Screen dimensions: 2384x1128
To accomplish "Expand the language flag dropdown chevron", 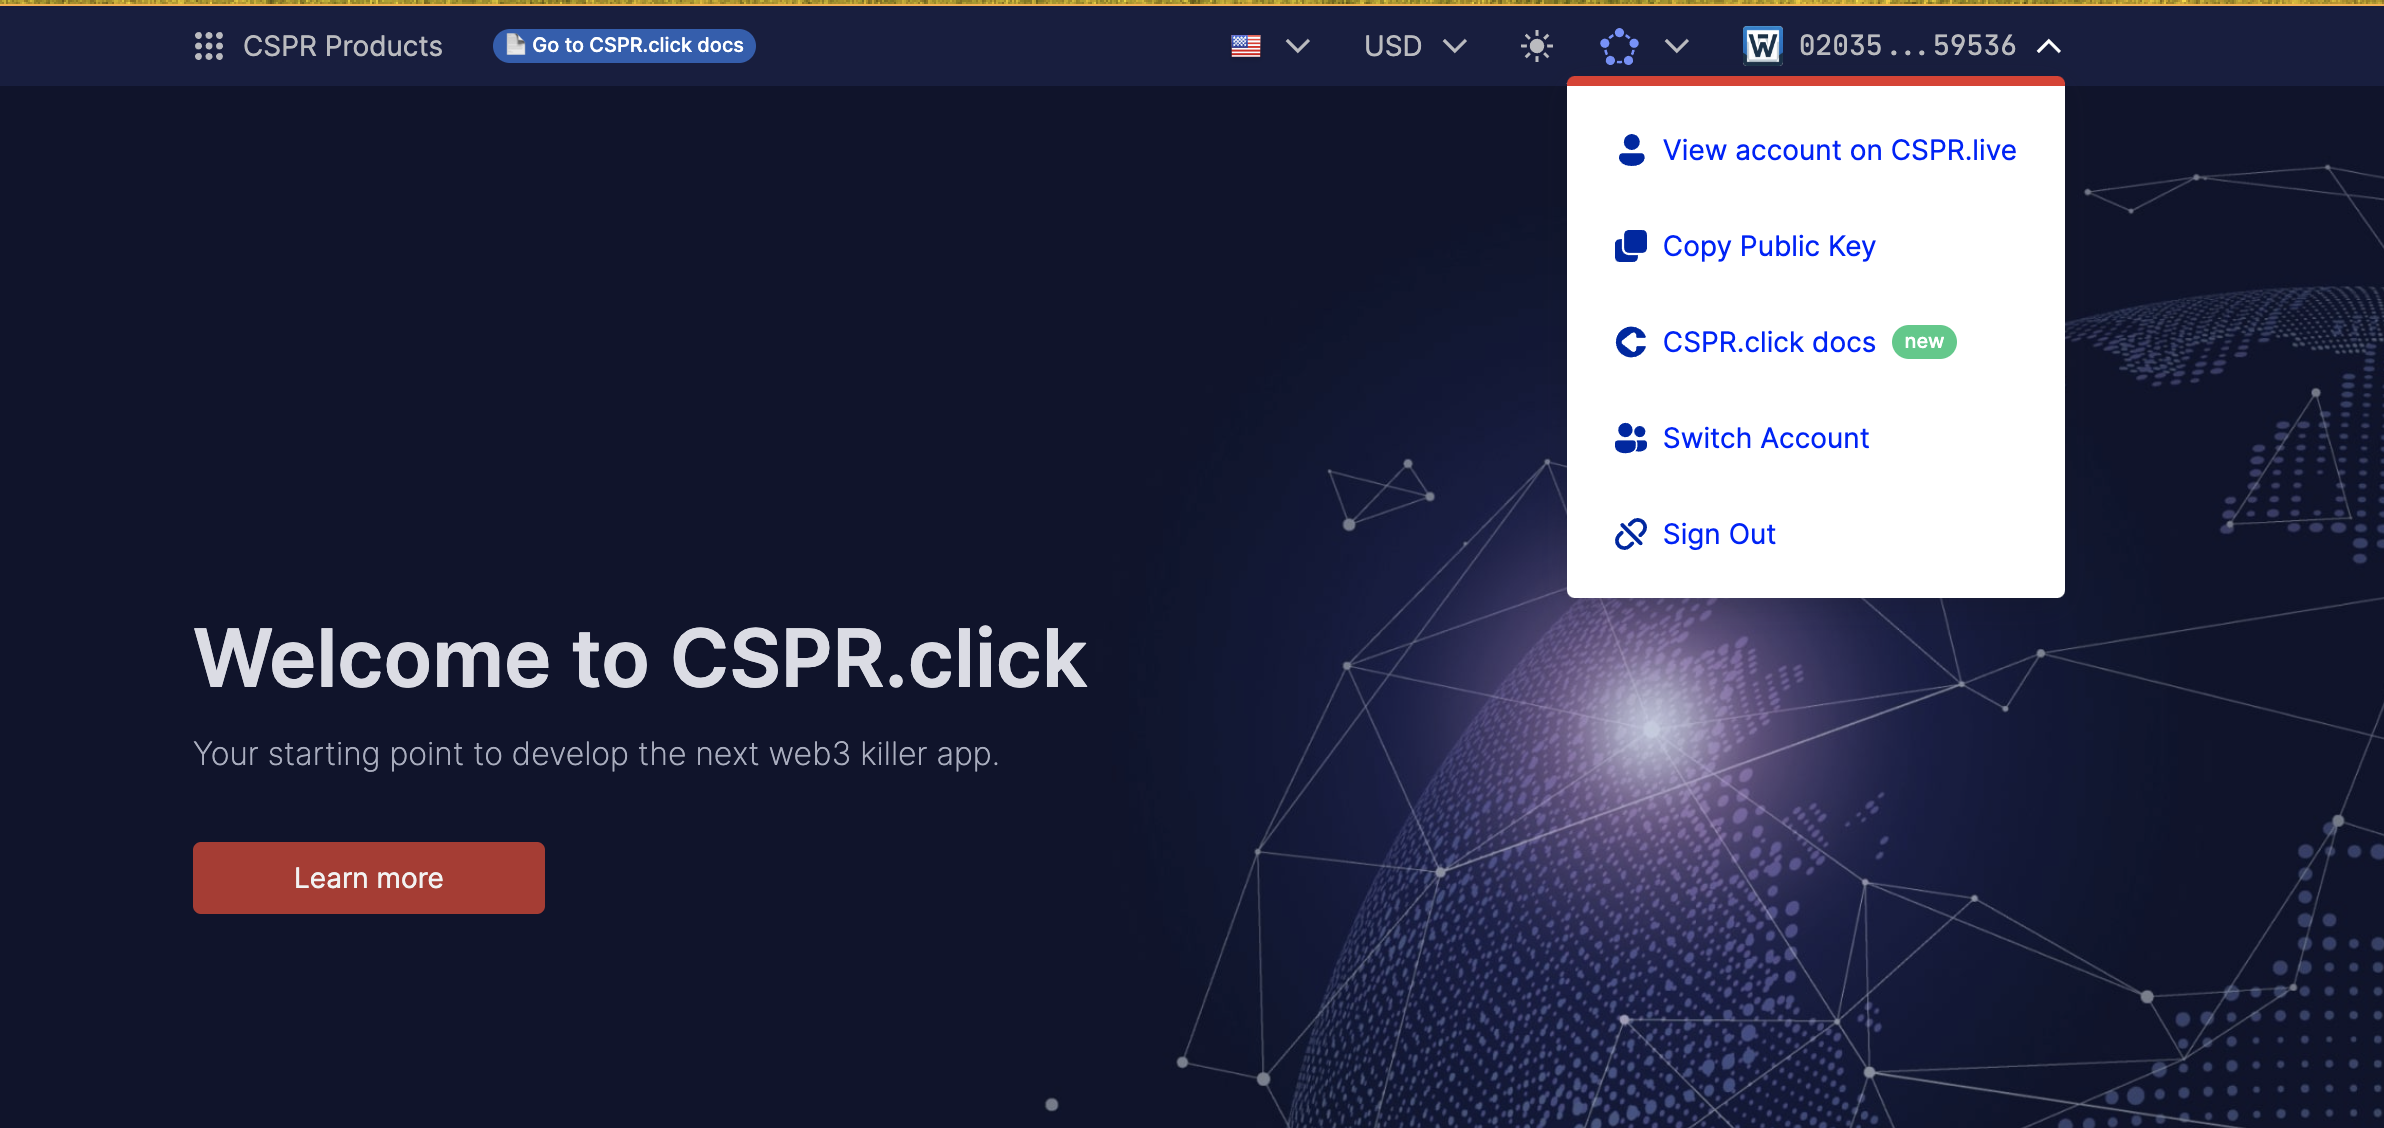I will [x=1298, y=46].
